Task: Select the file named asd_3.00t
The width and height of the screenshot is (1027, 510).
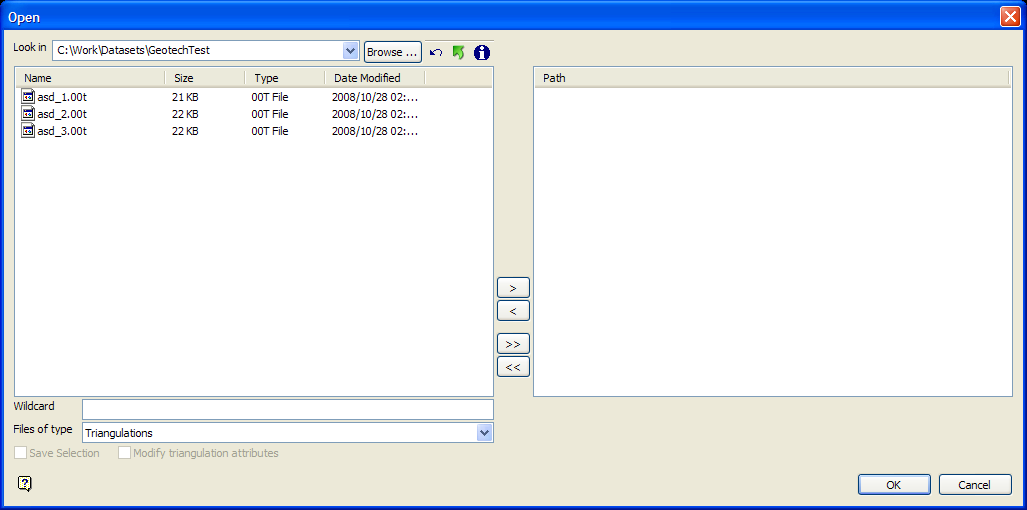Action: click(x=62, y=131)
